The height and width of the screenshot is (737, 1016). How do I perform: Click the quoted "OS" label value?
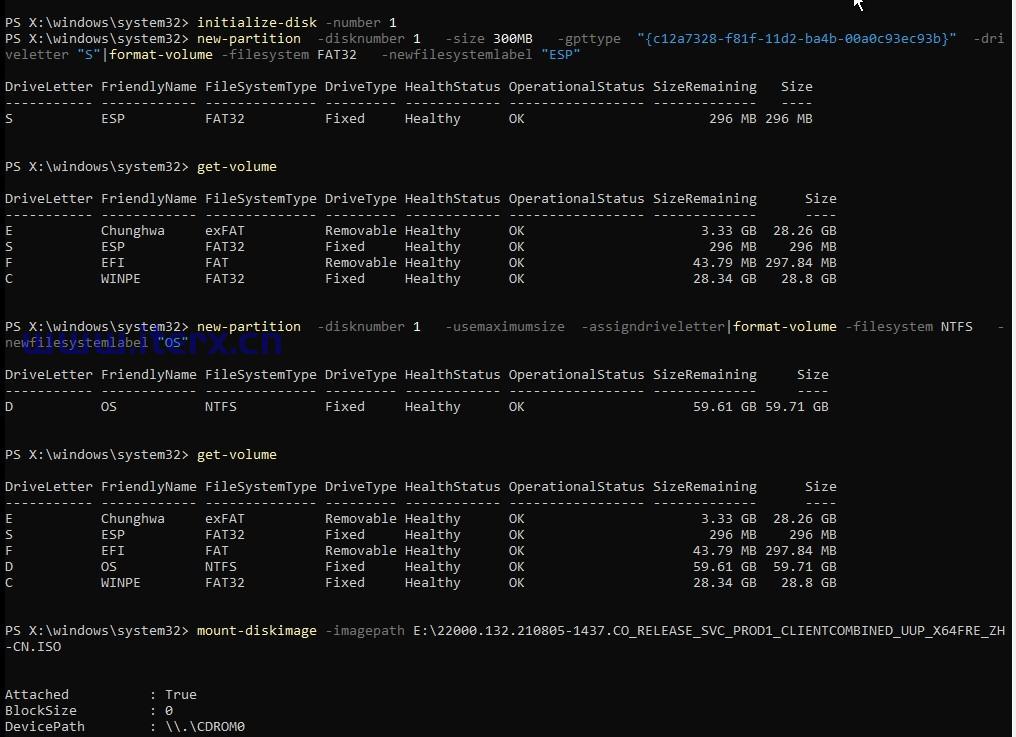(173, 342)
